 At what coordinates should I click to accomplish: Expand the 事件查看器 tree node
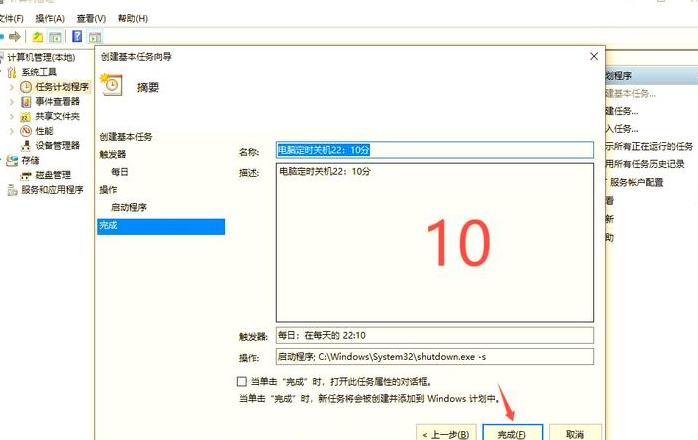click(x=12, y=102)
